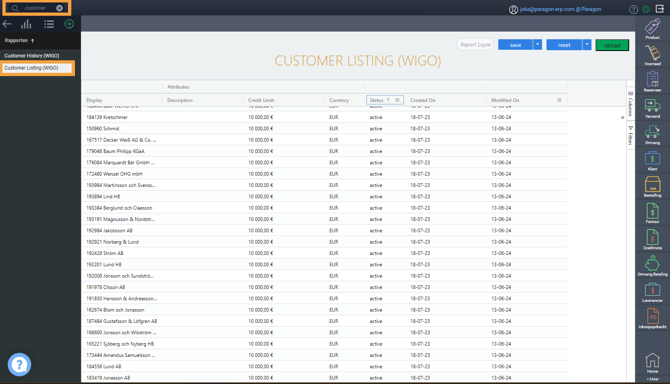Expand the reset button dropdown arrow
The height and width of the screenshot is (384, 670).
click(x=587, y=45)
